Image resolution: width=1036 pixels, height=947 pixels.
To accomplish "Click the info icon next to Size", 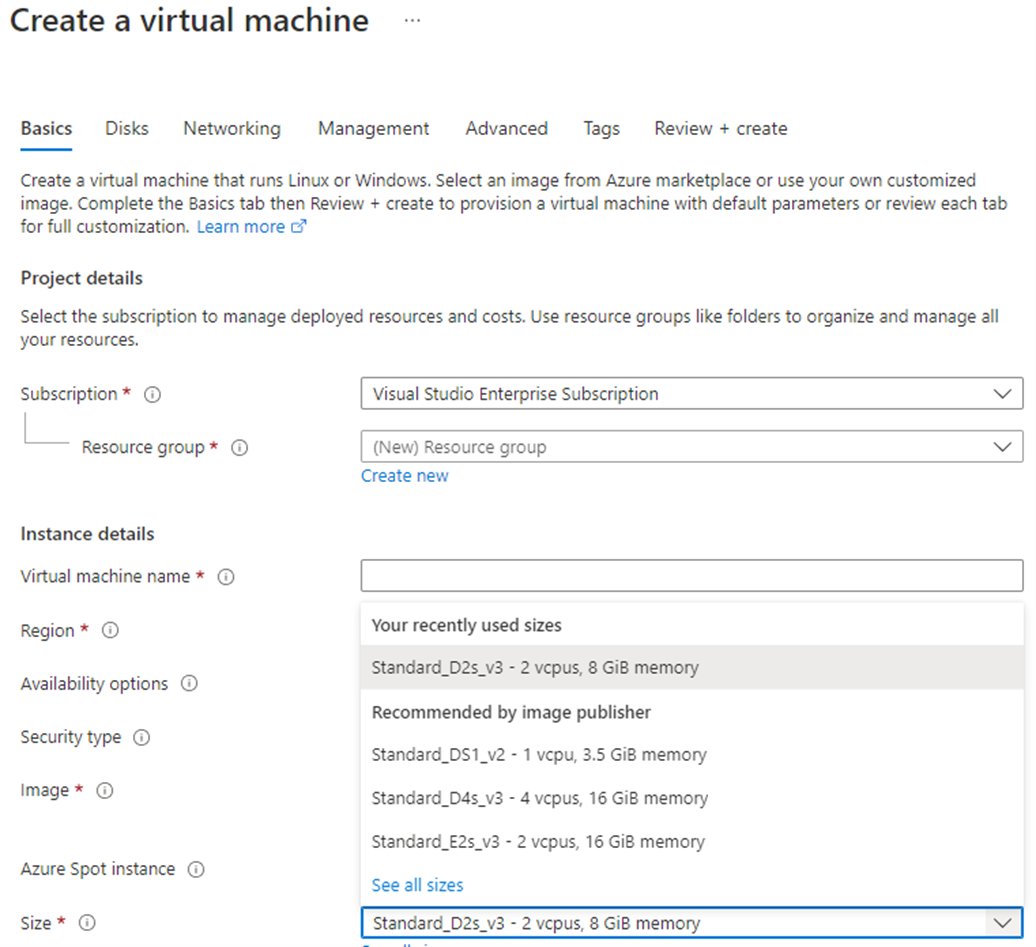I will tap(87, 923).
